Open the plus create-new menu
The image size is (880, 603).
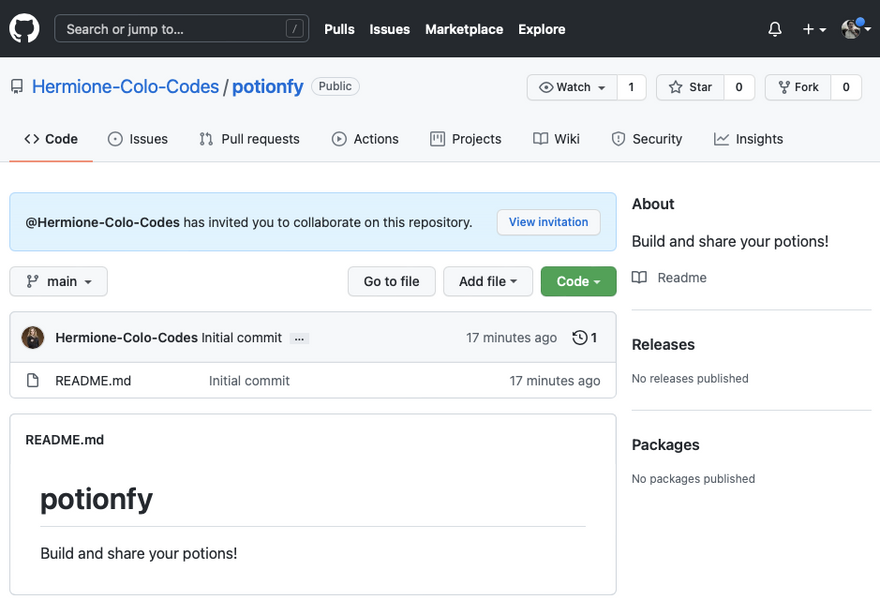tap(814, 29)
